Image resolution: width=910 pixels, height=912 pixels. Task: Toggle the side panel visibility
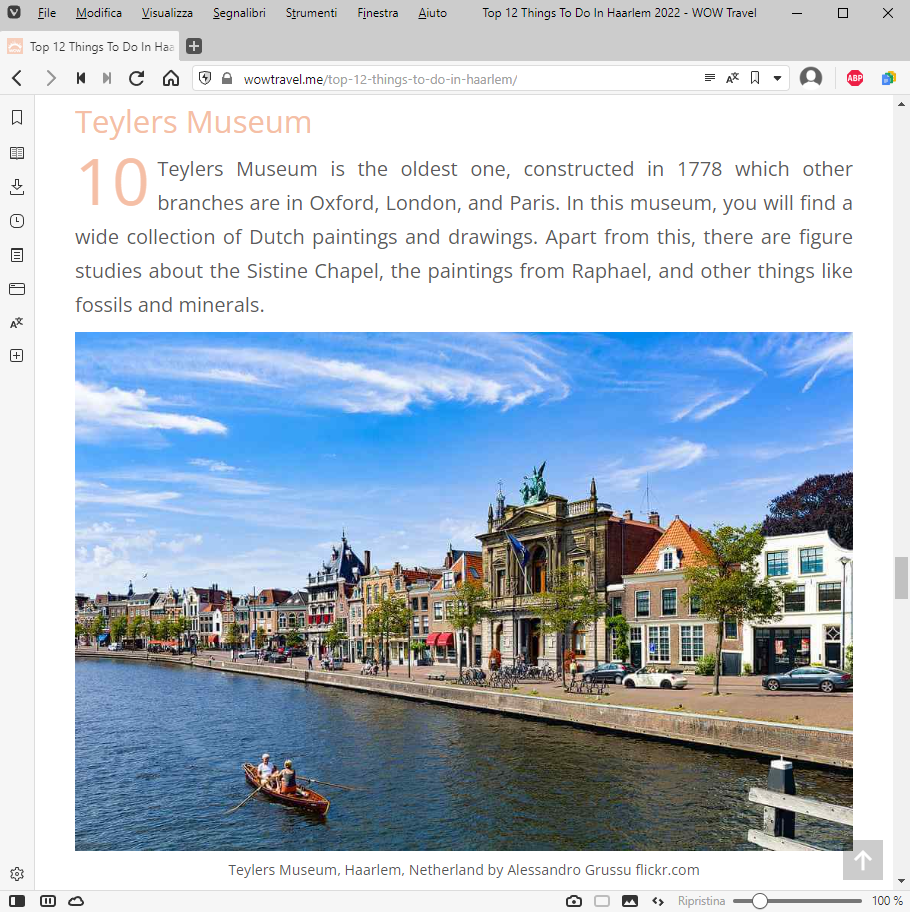click(17, 901)
